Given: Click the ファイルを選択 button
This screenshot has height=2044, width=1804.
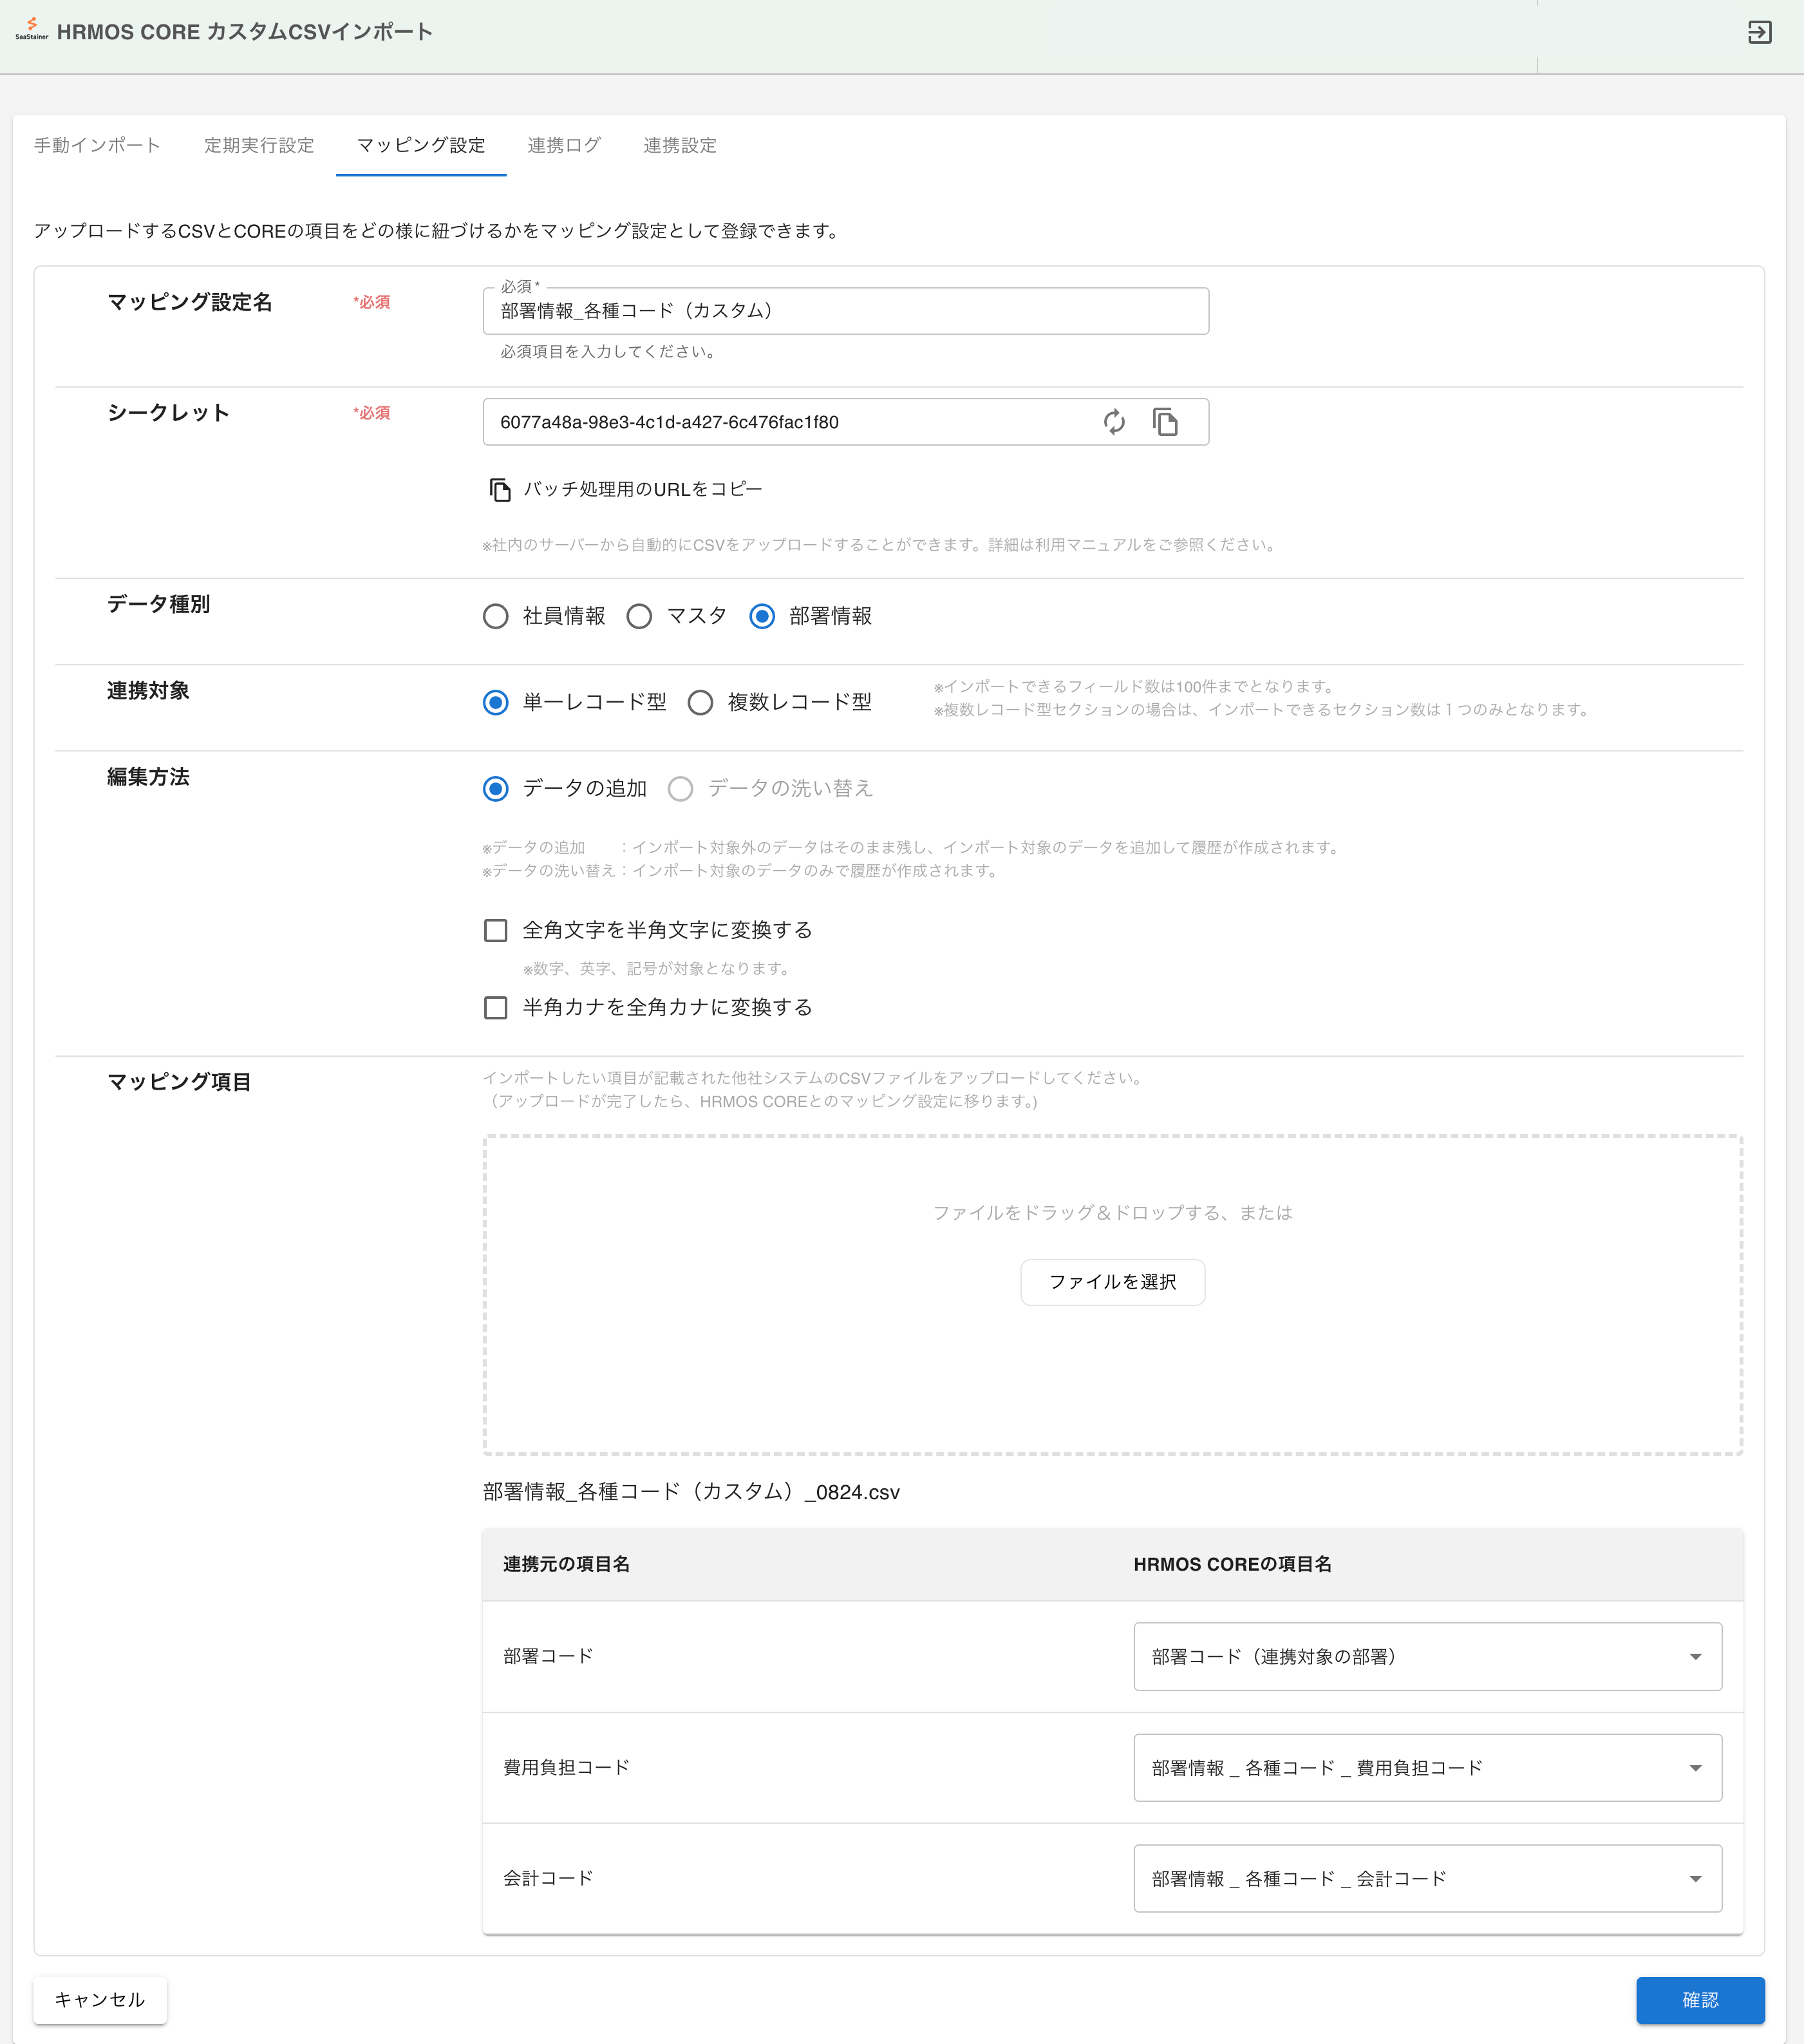Looking at the screenshot, I should pos(1112,1282).
